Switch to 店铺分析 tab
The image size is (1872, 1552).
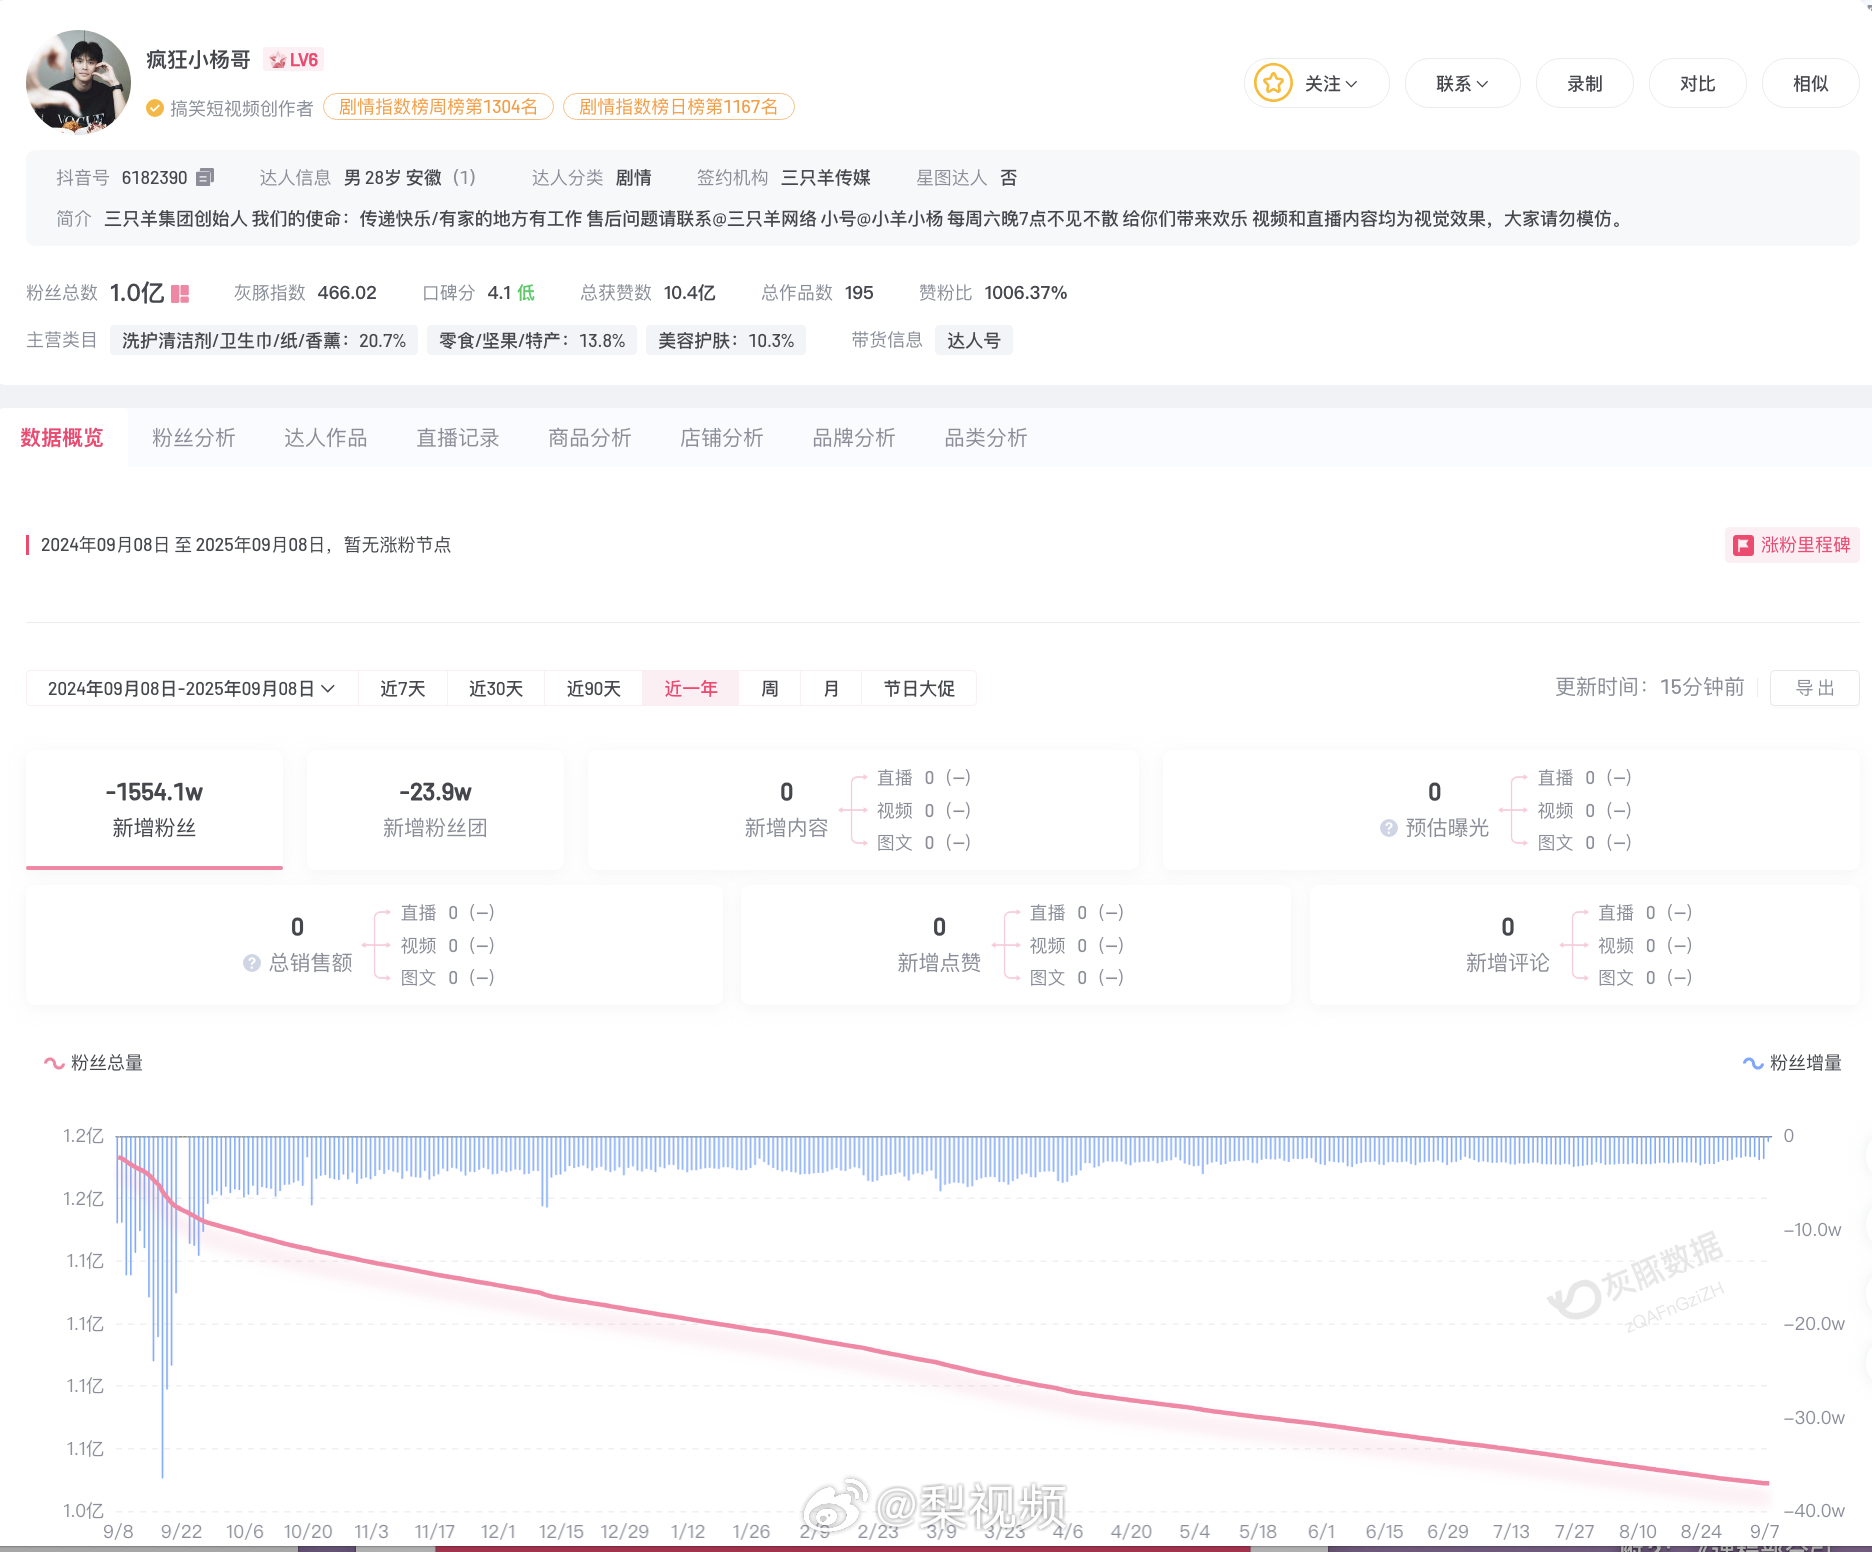click(x=722, y=437)
